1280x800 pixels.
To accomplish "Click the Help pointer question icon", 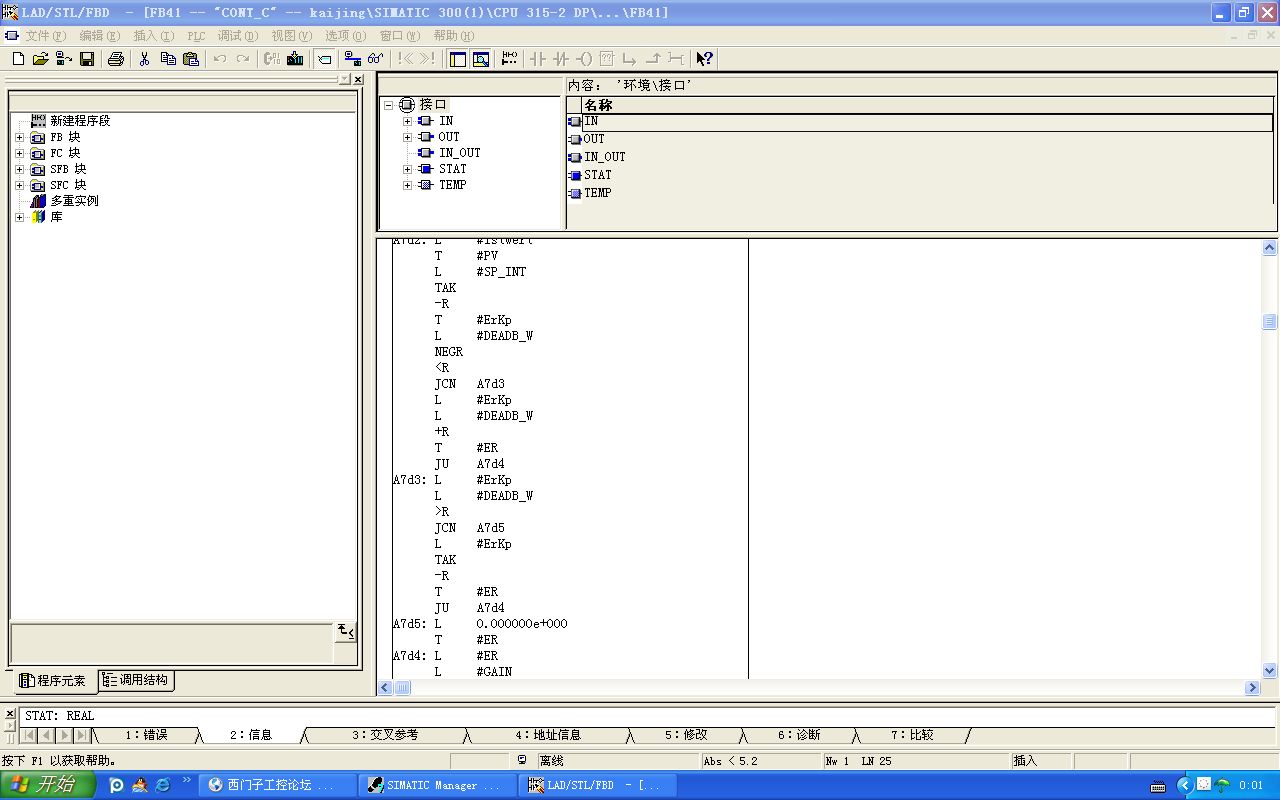I will pos(705,59).
